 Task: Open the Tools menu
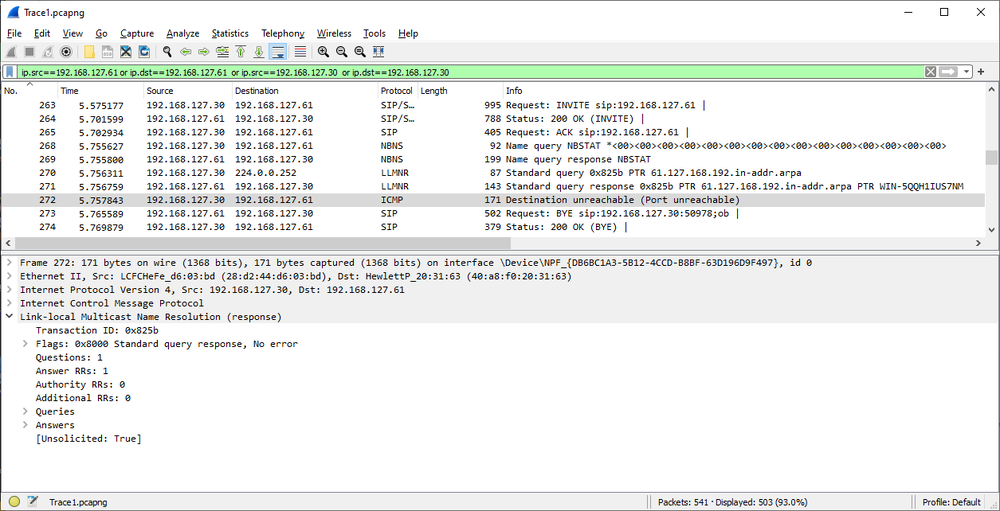pos(374,33)
